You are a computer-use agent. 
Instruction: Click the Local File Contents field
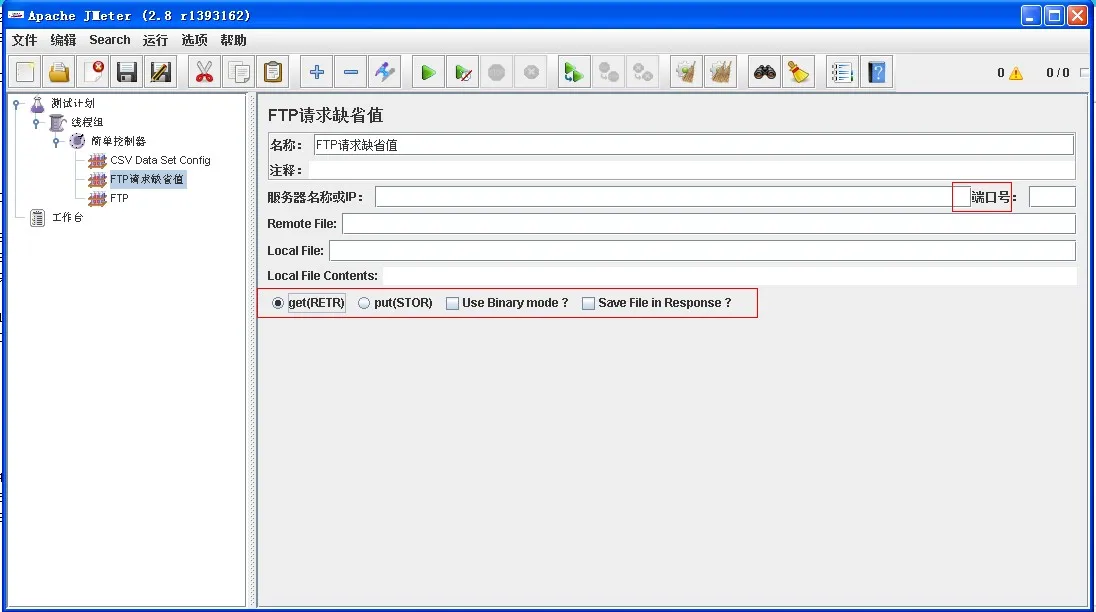click(730, 276)
